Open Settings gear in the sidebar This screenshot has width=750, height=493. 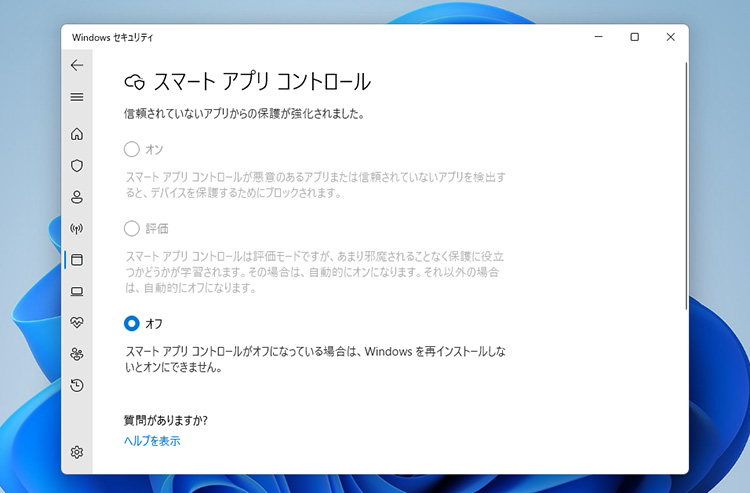pyautogui.click(x=77, y=452)
